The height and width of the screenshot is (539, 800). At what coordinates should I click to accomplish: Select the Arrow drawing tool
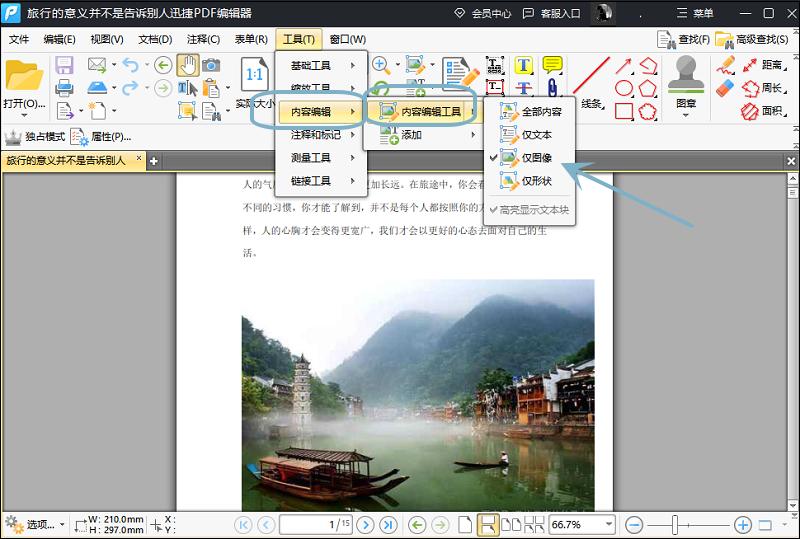point(623,65)
